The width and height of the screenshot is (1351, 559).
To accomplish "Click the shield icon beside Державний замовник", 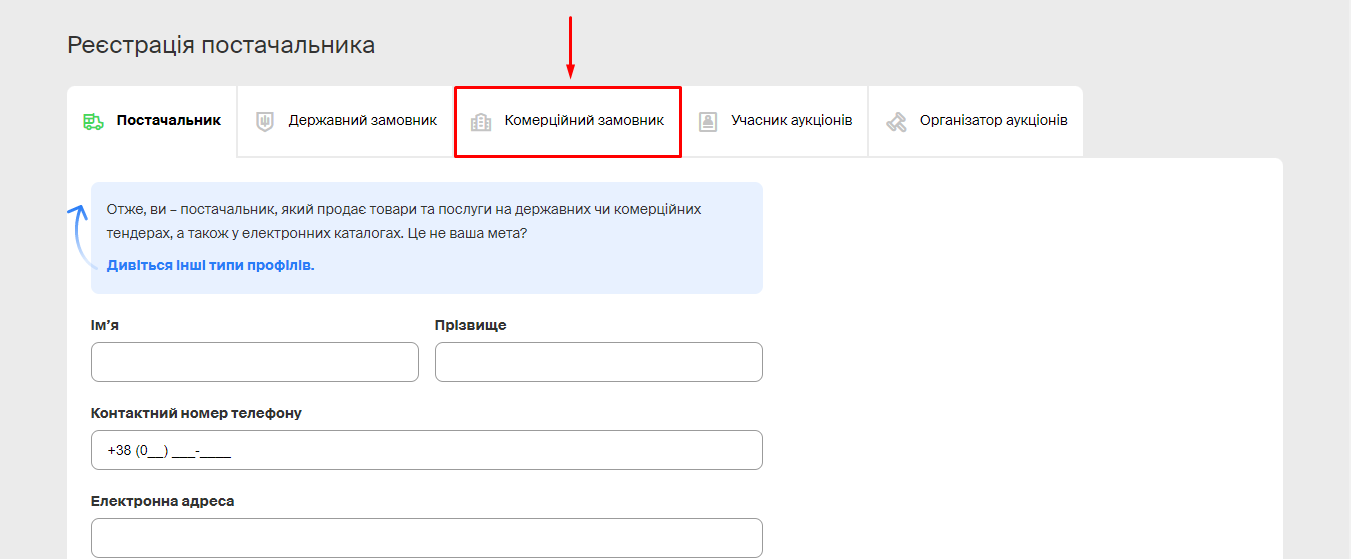I will pyautogui.click(x=265, y=121).
